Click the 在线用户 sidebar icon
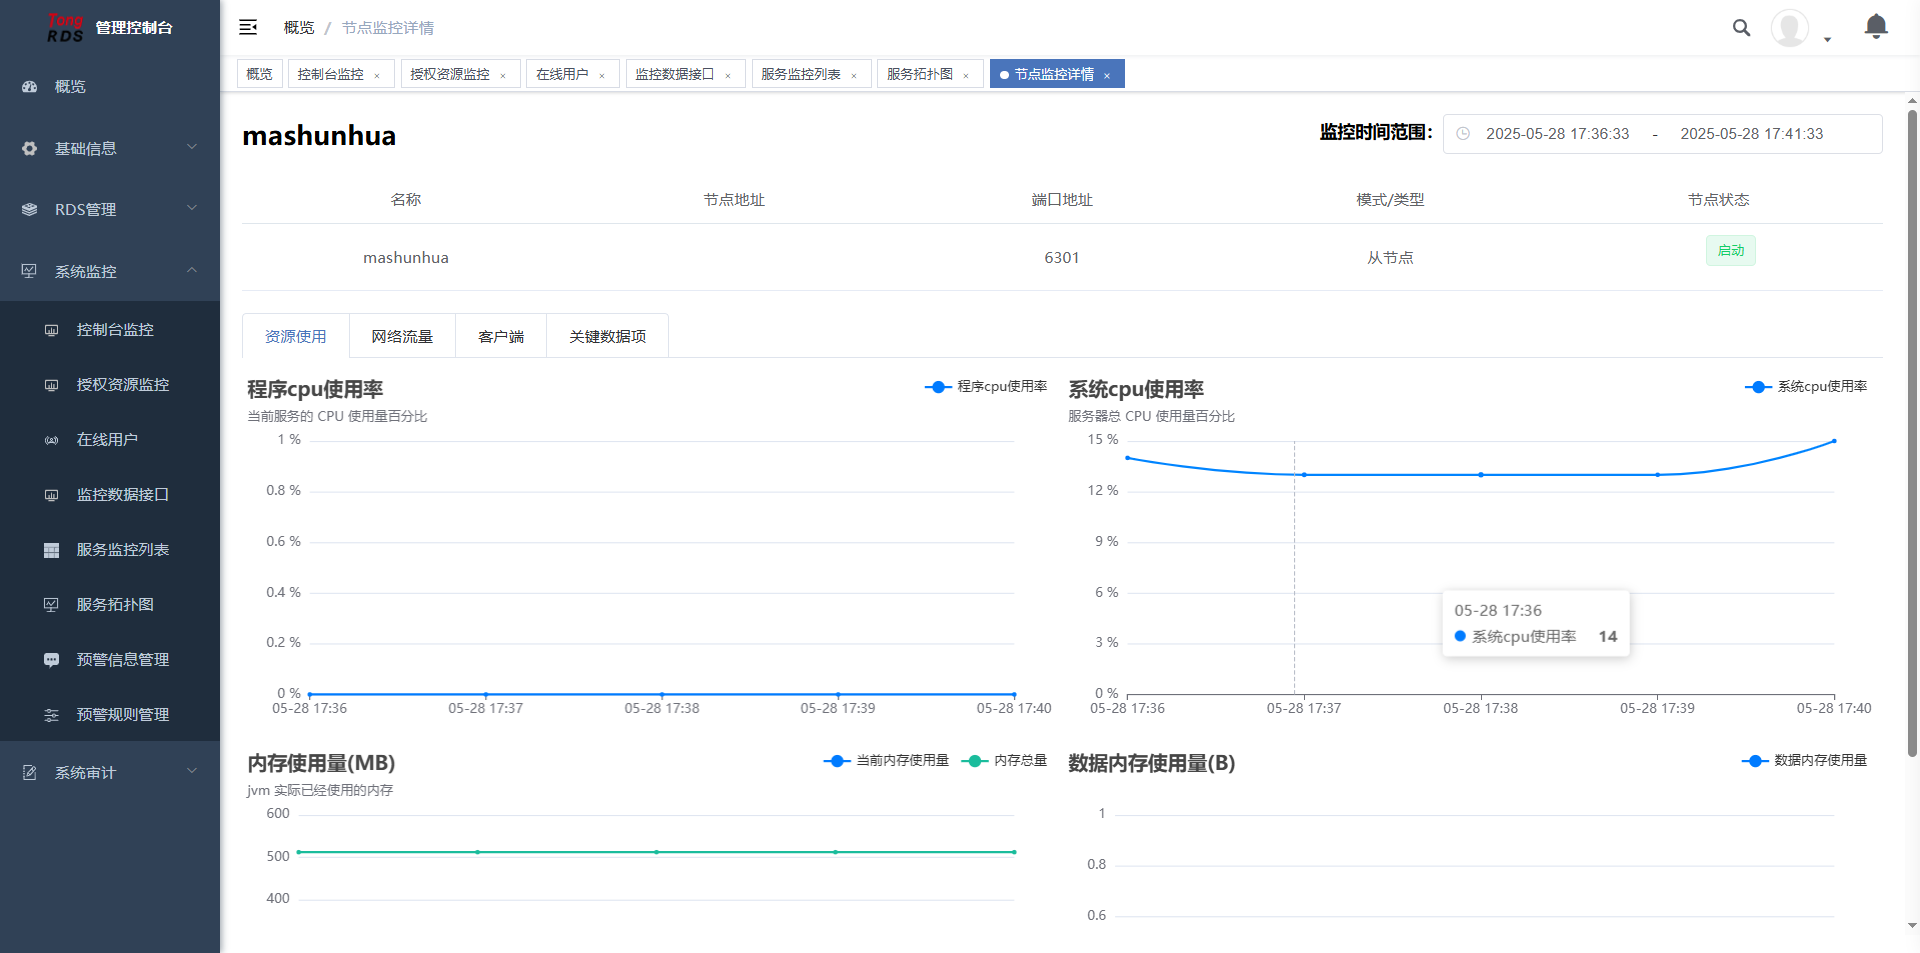1920x953 pixels. pos(52,440)
